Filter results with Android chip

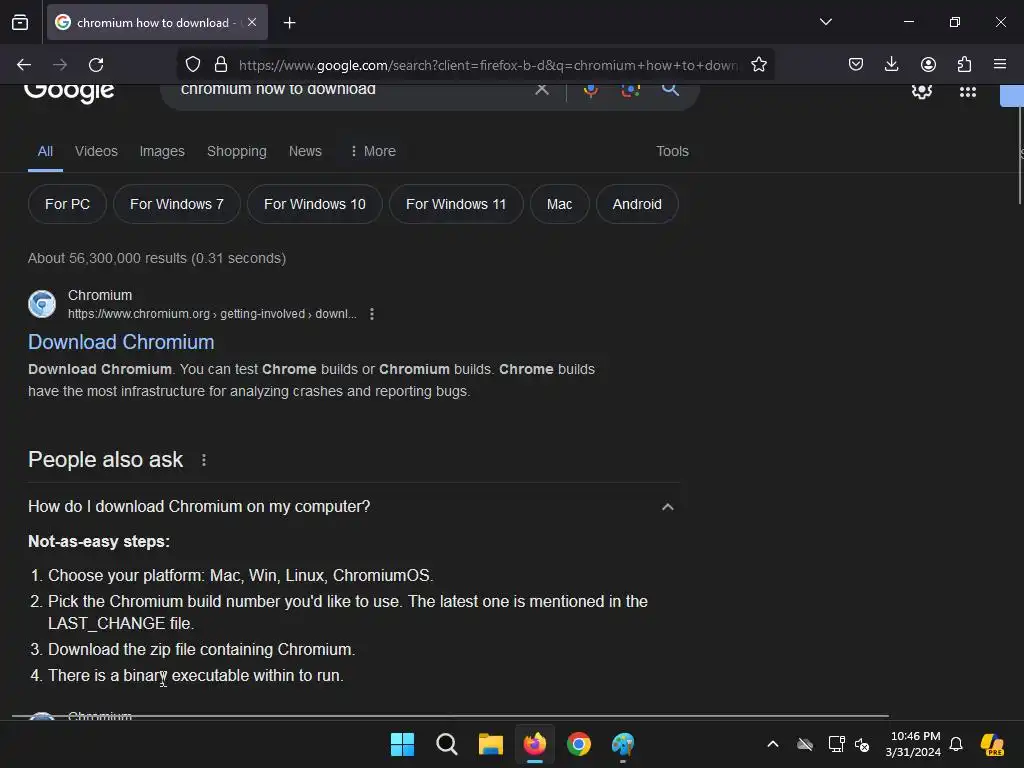point(637,204)
